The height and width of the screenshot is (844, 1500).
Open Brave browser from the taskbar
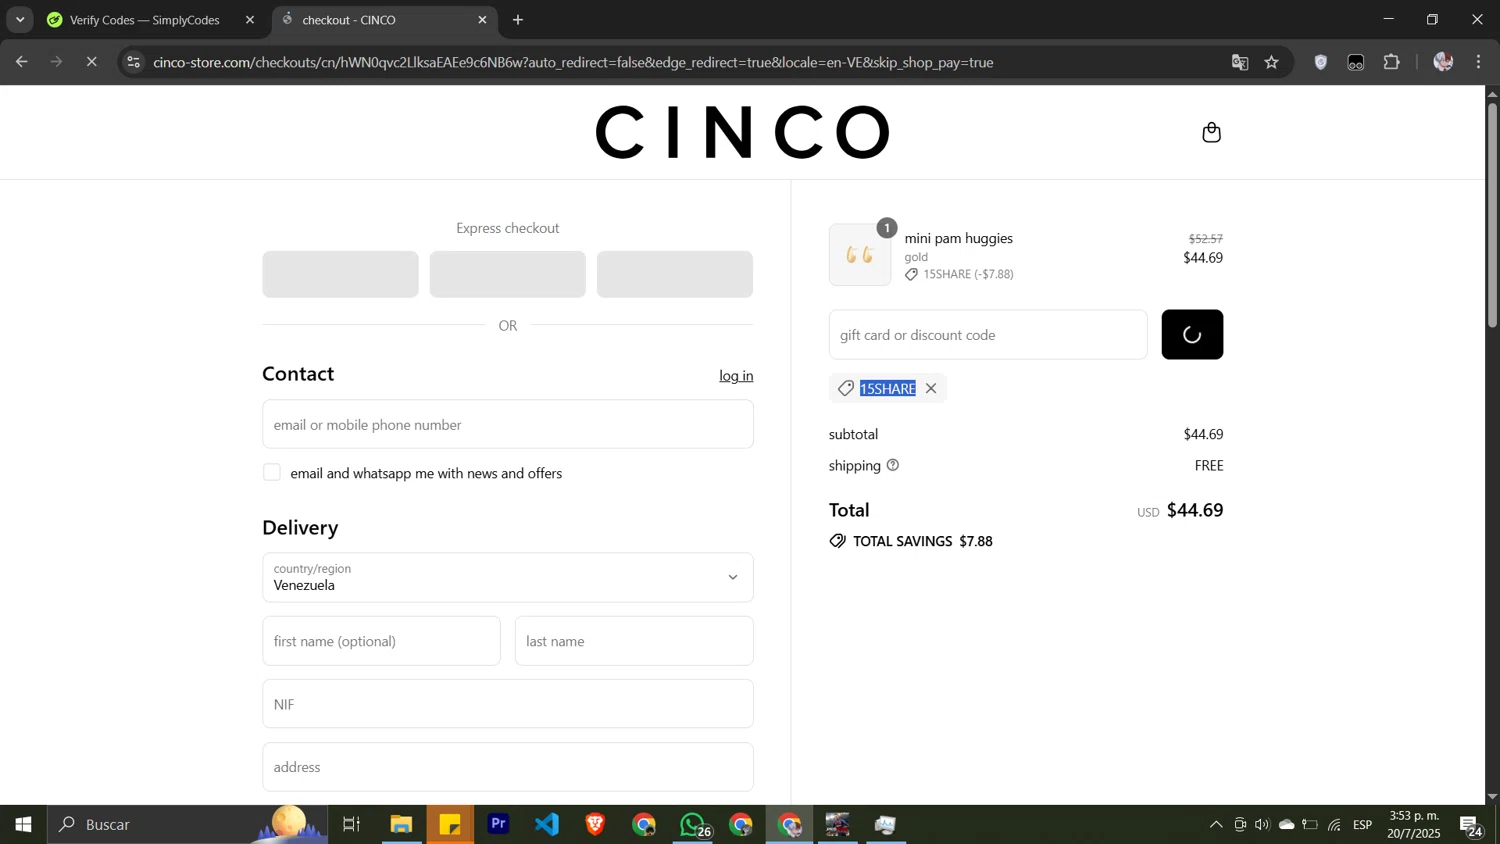(x=595, y=825)
